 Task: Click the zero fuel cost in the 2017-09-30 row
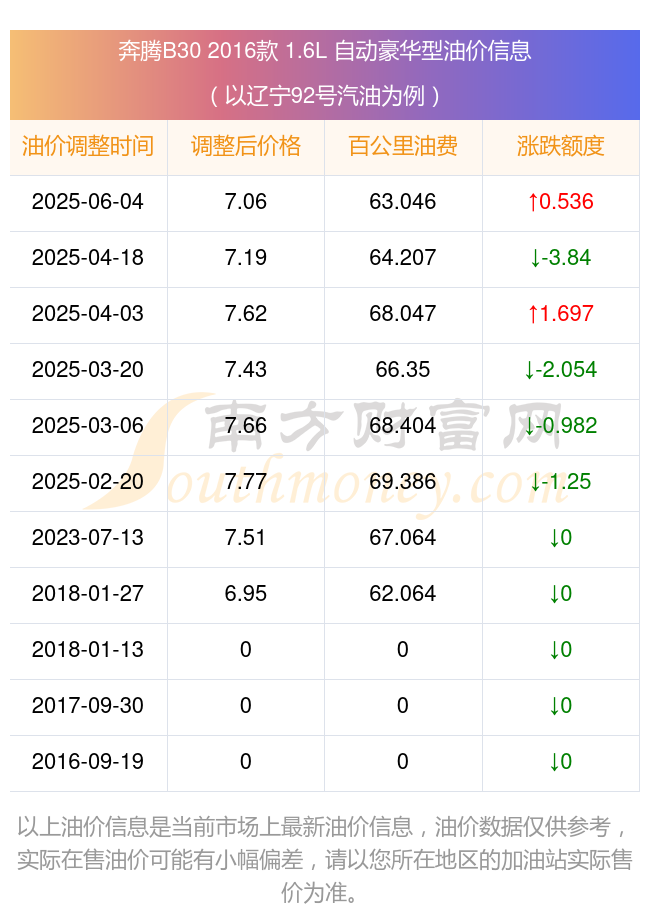point(403,706)
